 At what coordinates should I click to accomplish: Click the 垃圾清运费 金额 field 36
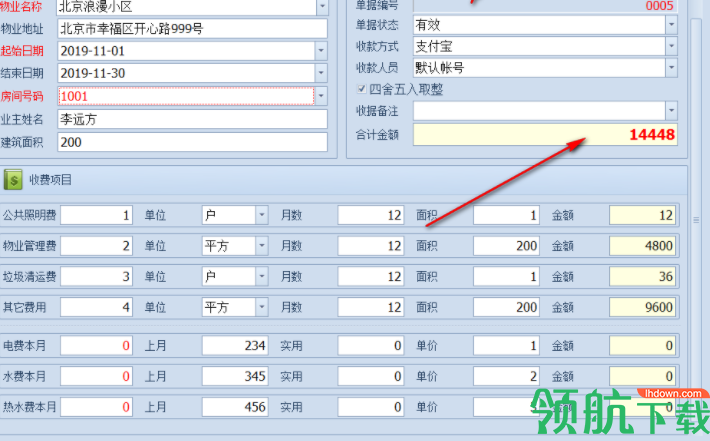(x=643, y=277)
